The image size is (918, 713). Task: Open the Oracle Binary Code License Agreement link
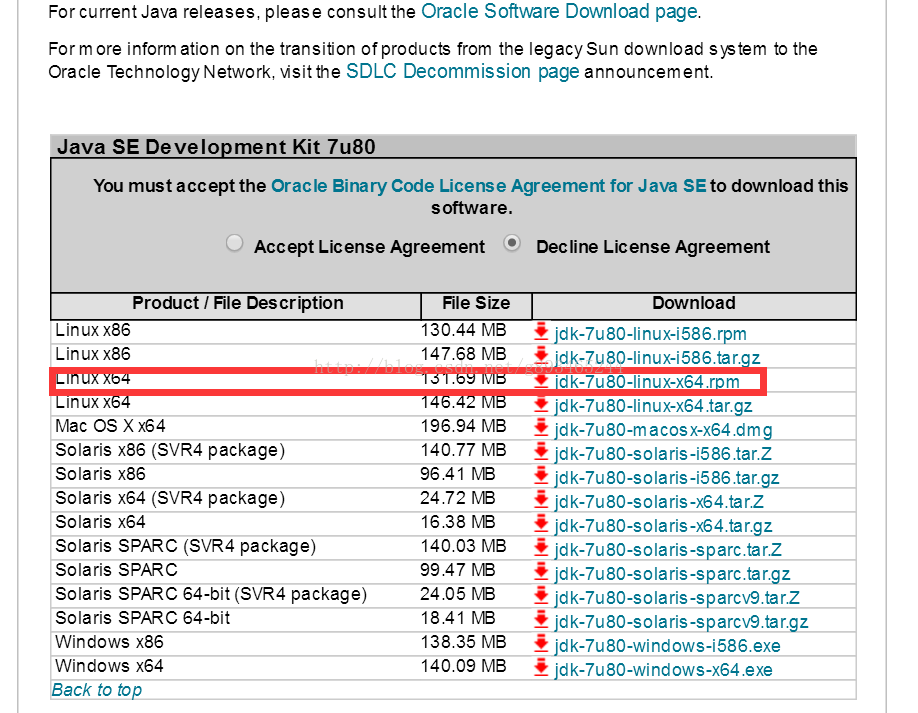(488, 186)
